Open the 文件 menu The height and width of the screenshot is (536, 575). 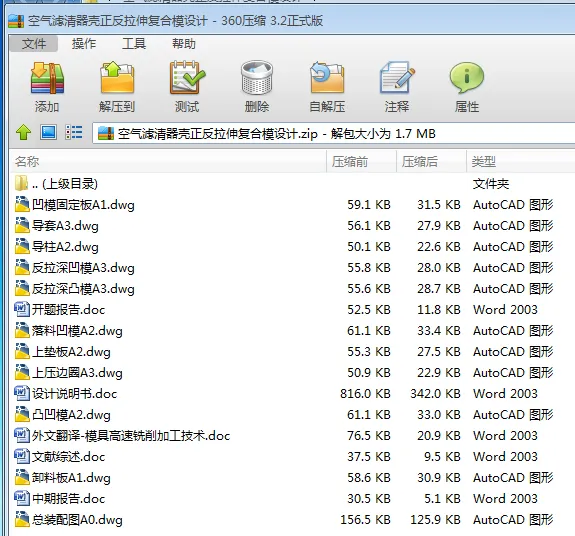tap(34, 44)
